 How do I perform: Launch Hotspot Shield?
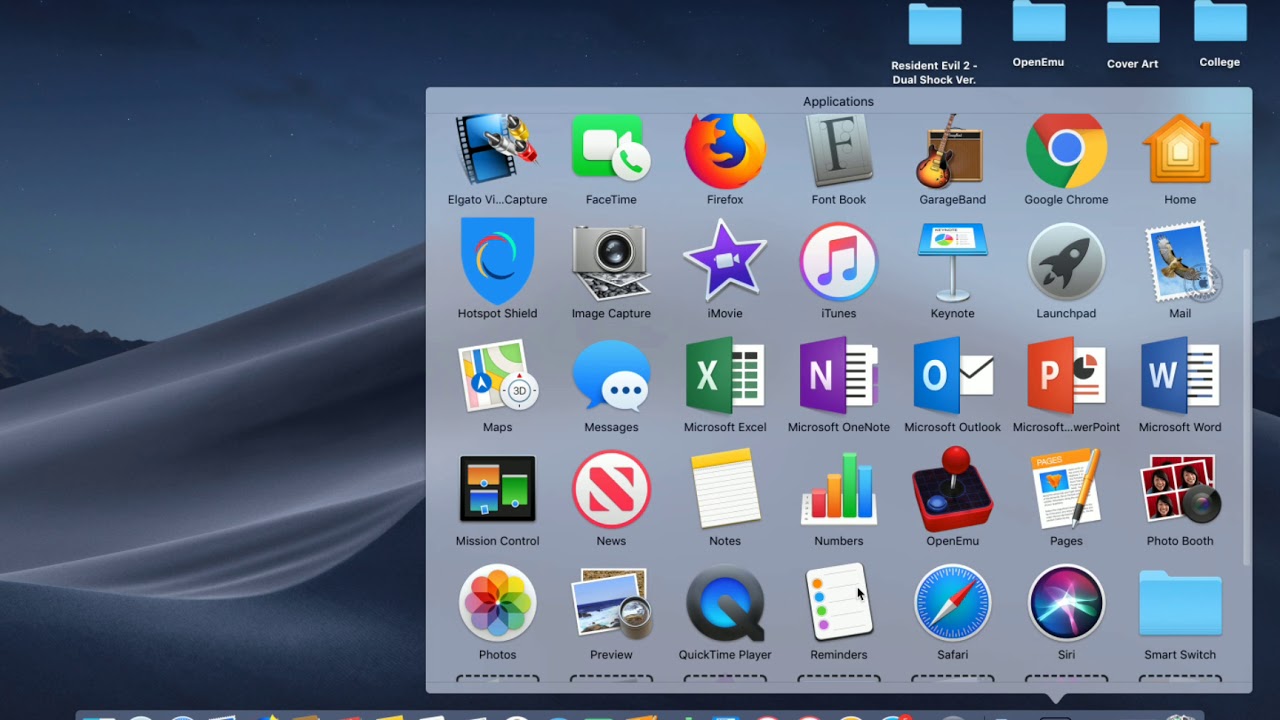[497, 262]
